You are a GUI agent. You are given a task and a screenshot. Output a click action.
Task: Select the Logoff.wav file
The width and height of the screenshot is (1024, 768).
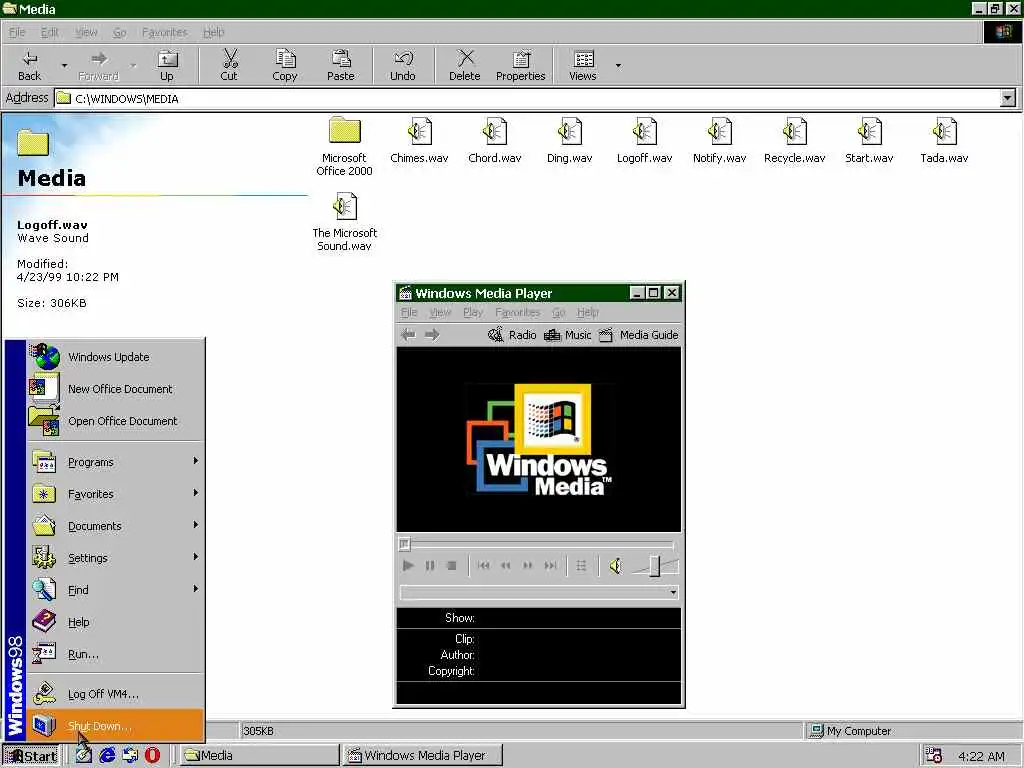click(645, 140)
